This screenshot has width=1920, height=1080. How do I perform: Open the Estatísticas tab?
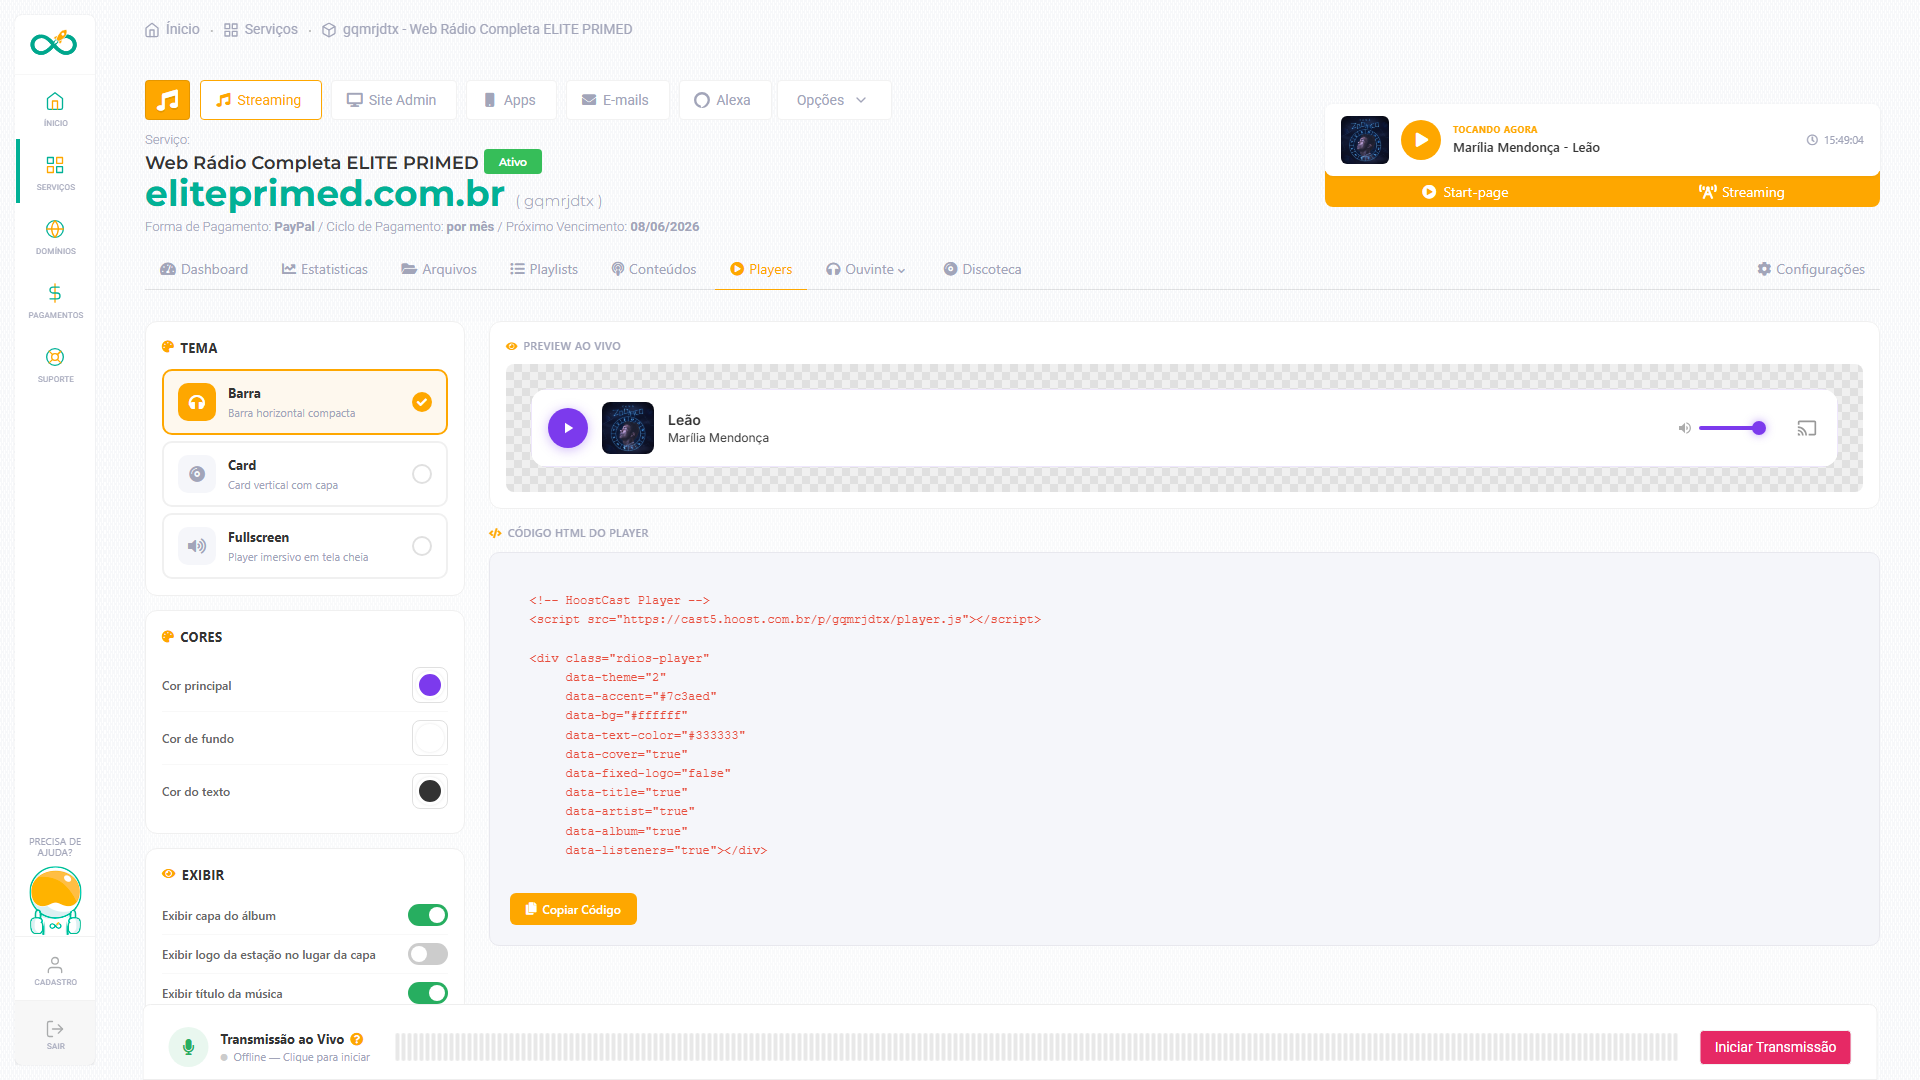(325, 269)
